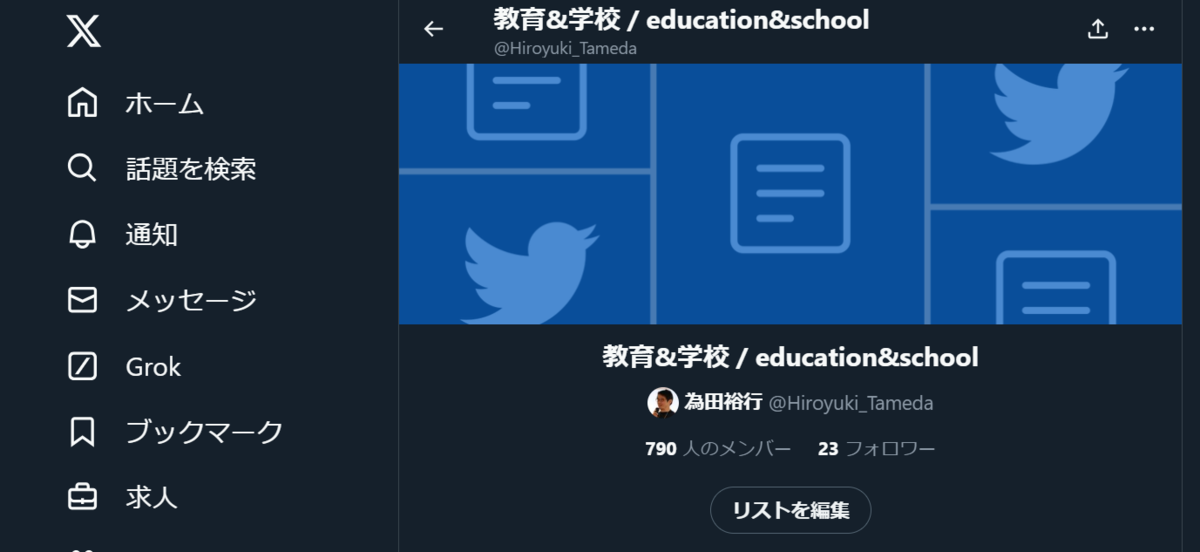Click the bookmark ribbon icon

click(82, 432)
